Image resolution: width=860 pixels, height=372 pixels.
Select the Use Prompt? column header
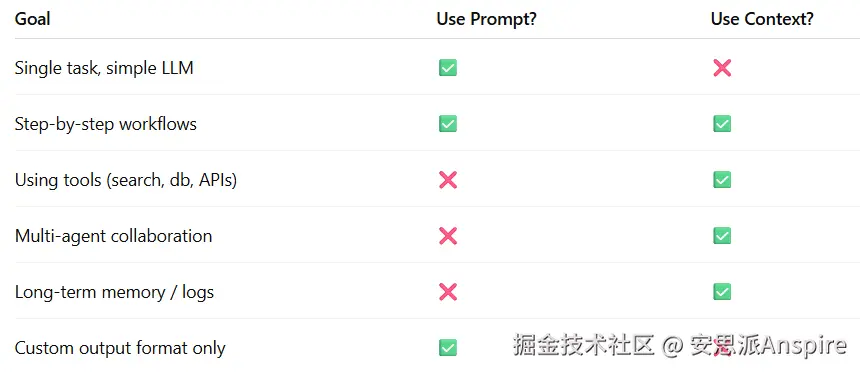[x=486, y=19]
